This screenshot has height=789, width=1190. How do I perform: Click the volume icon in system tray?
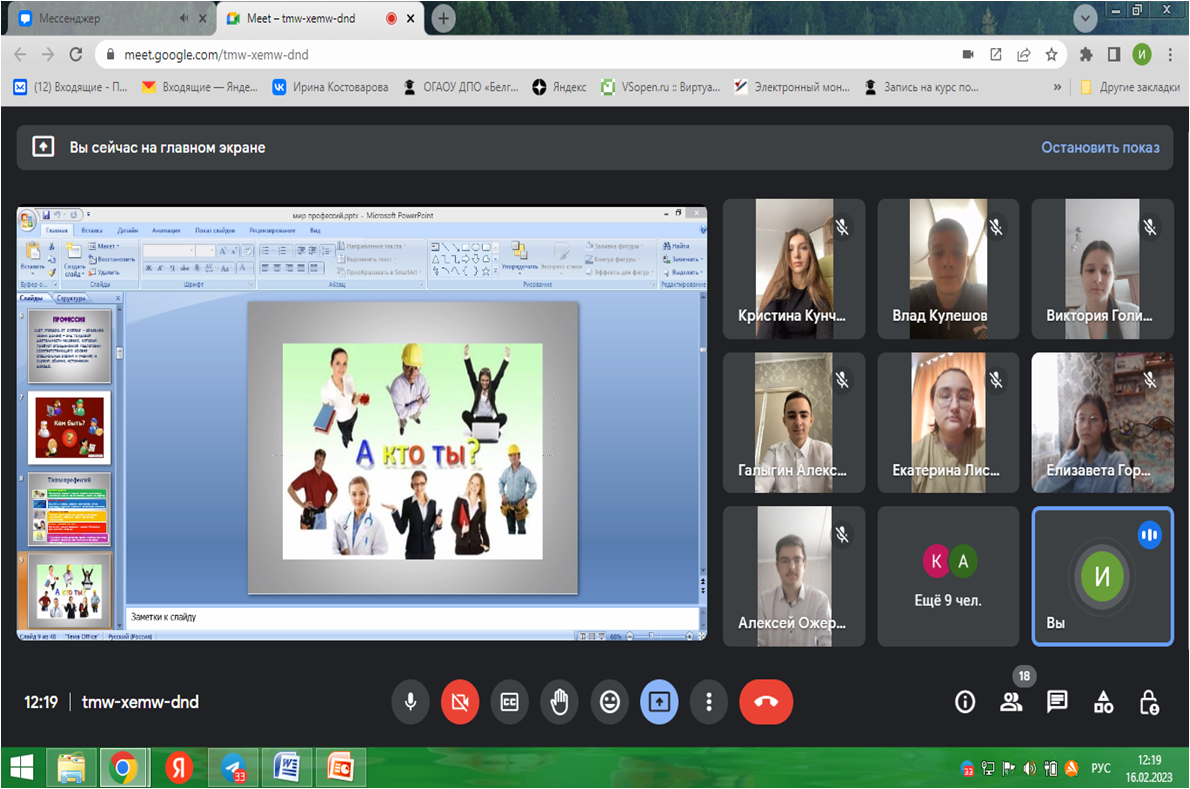coord(1030,769)
